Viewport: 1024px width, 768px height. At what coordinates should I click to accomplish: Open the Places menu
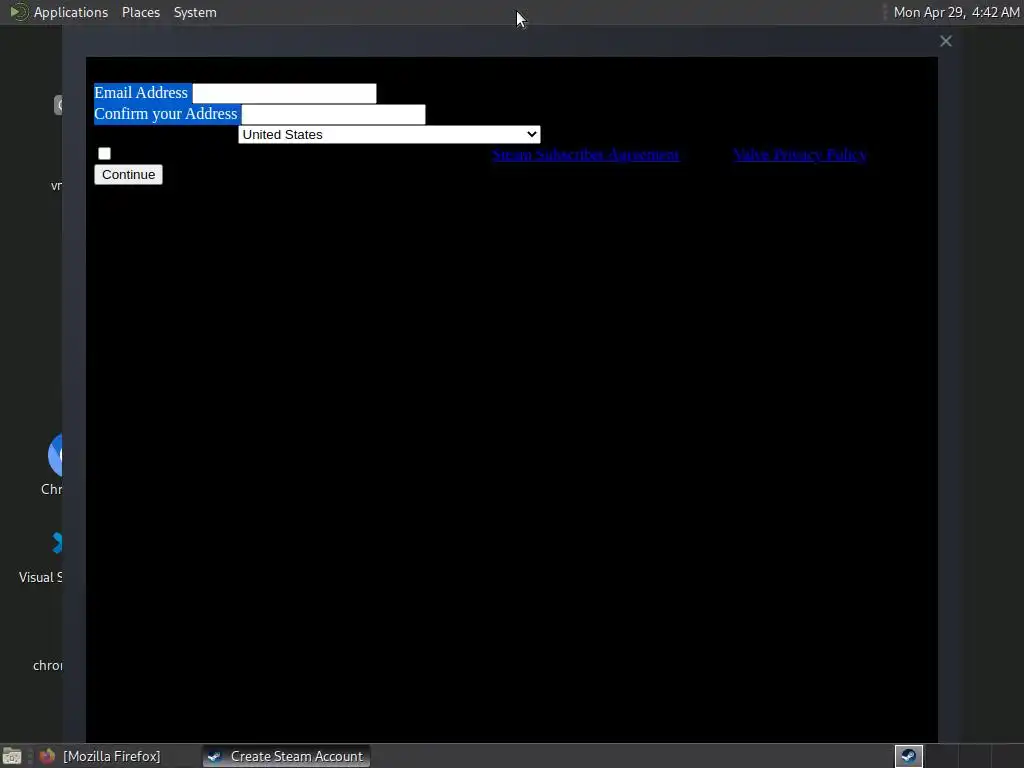(x=141, y=12)
